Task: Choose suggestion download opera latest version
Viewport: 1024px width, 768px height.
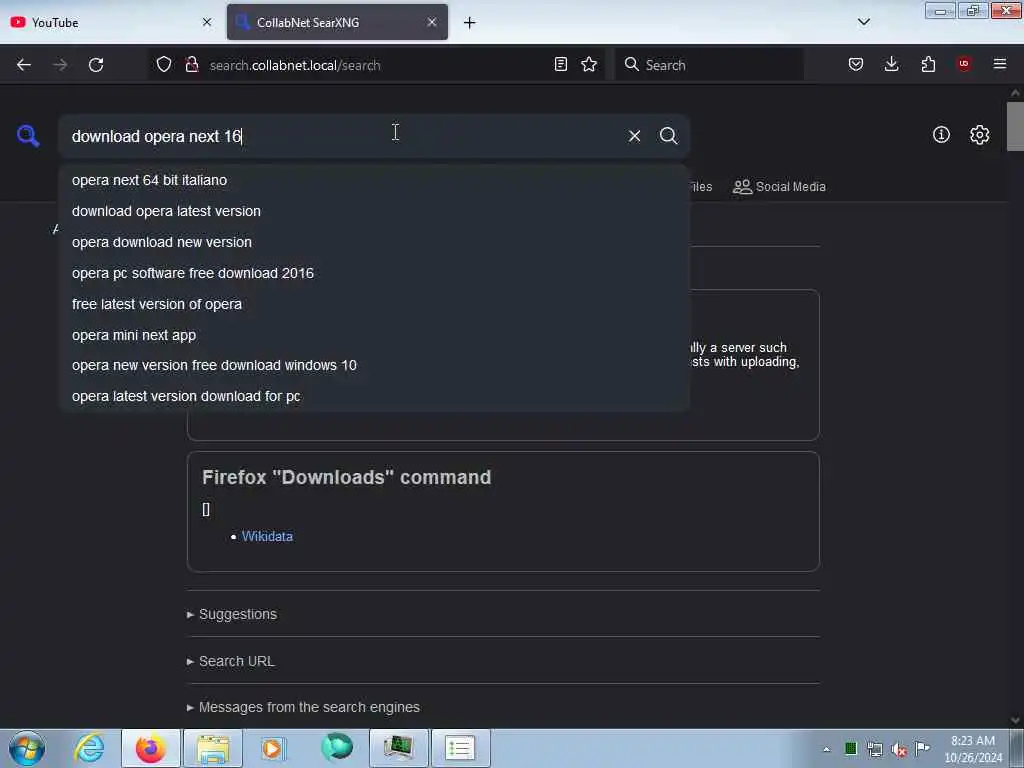Action: click(374, 211)
